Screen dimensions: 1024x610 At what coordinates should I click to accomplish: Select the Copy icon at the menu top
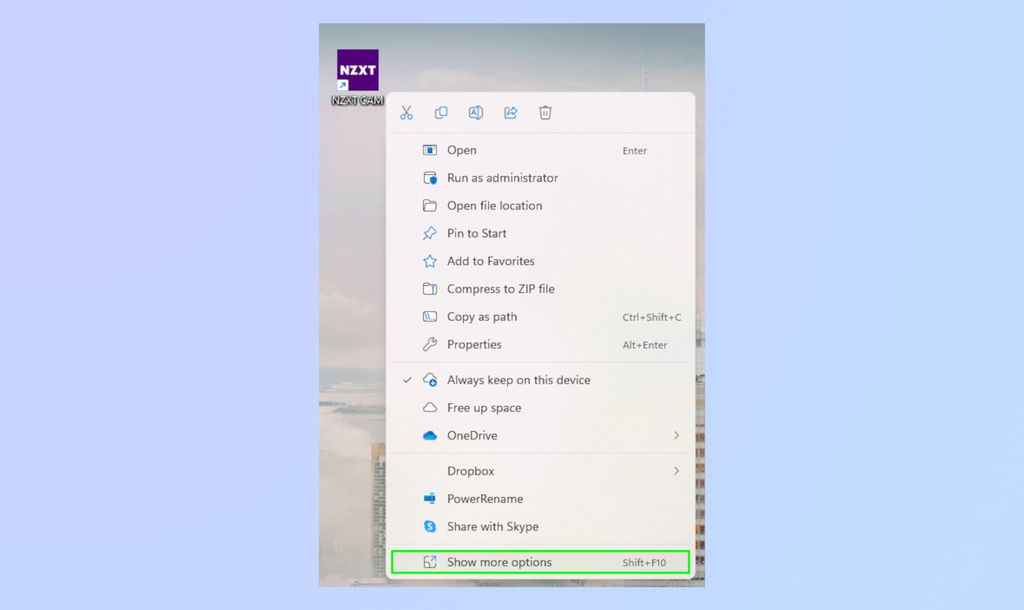tap(441, 112)
